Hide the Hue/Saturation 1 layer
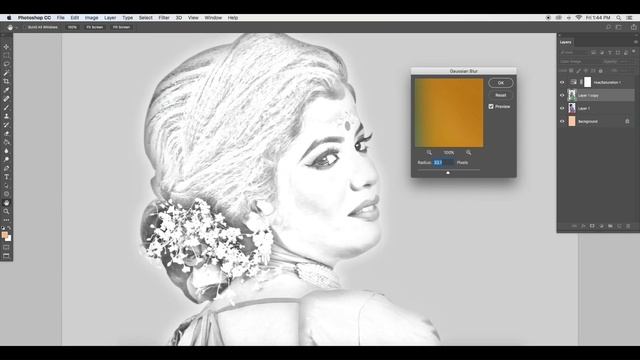Screen dimensions: 640x360 pyautogui.click(x=562, y=82)
